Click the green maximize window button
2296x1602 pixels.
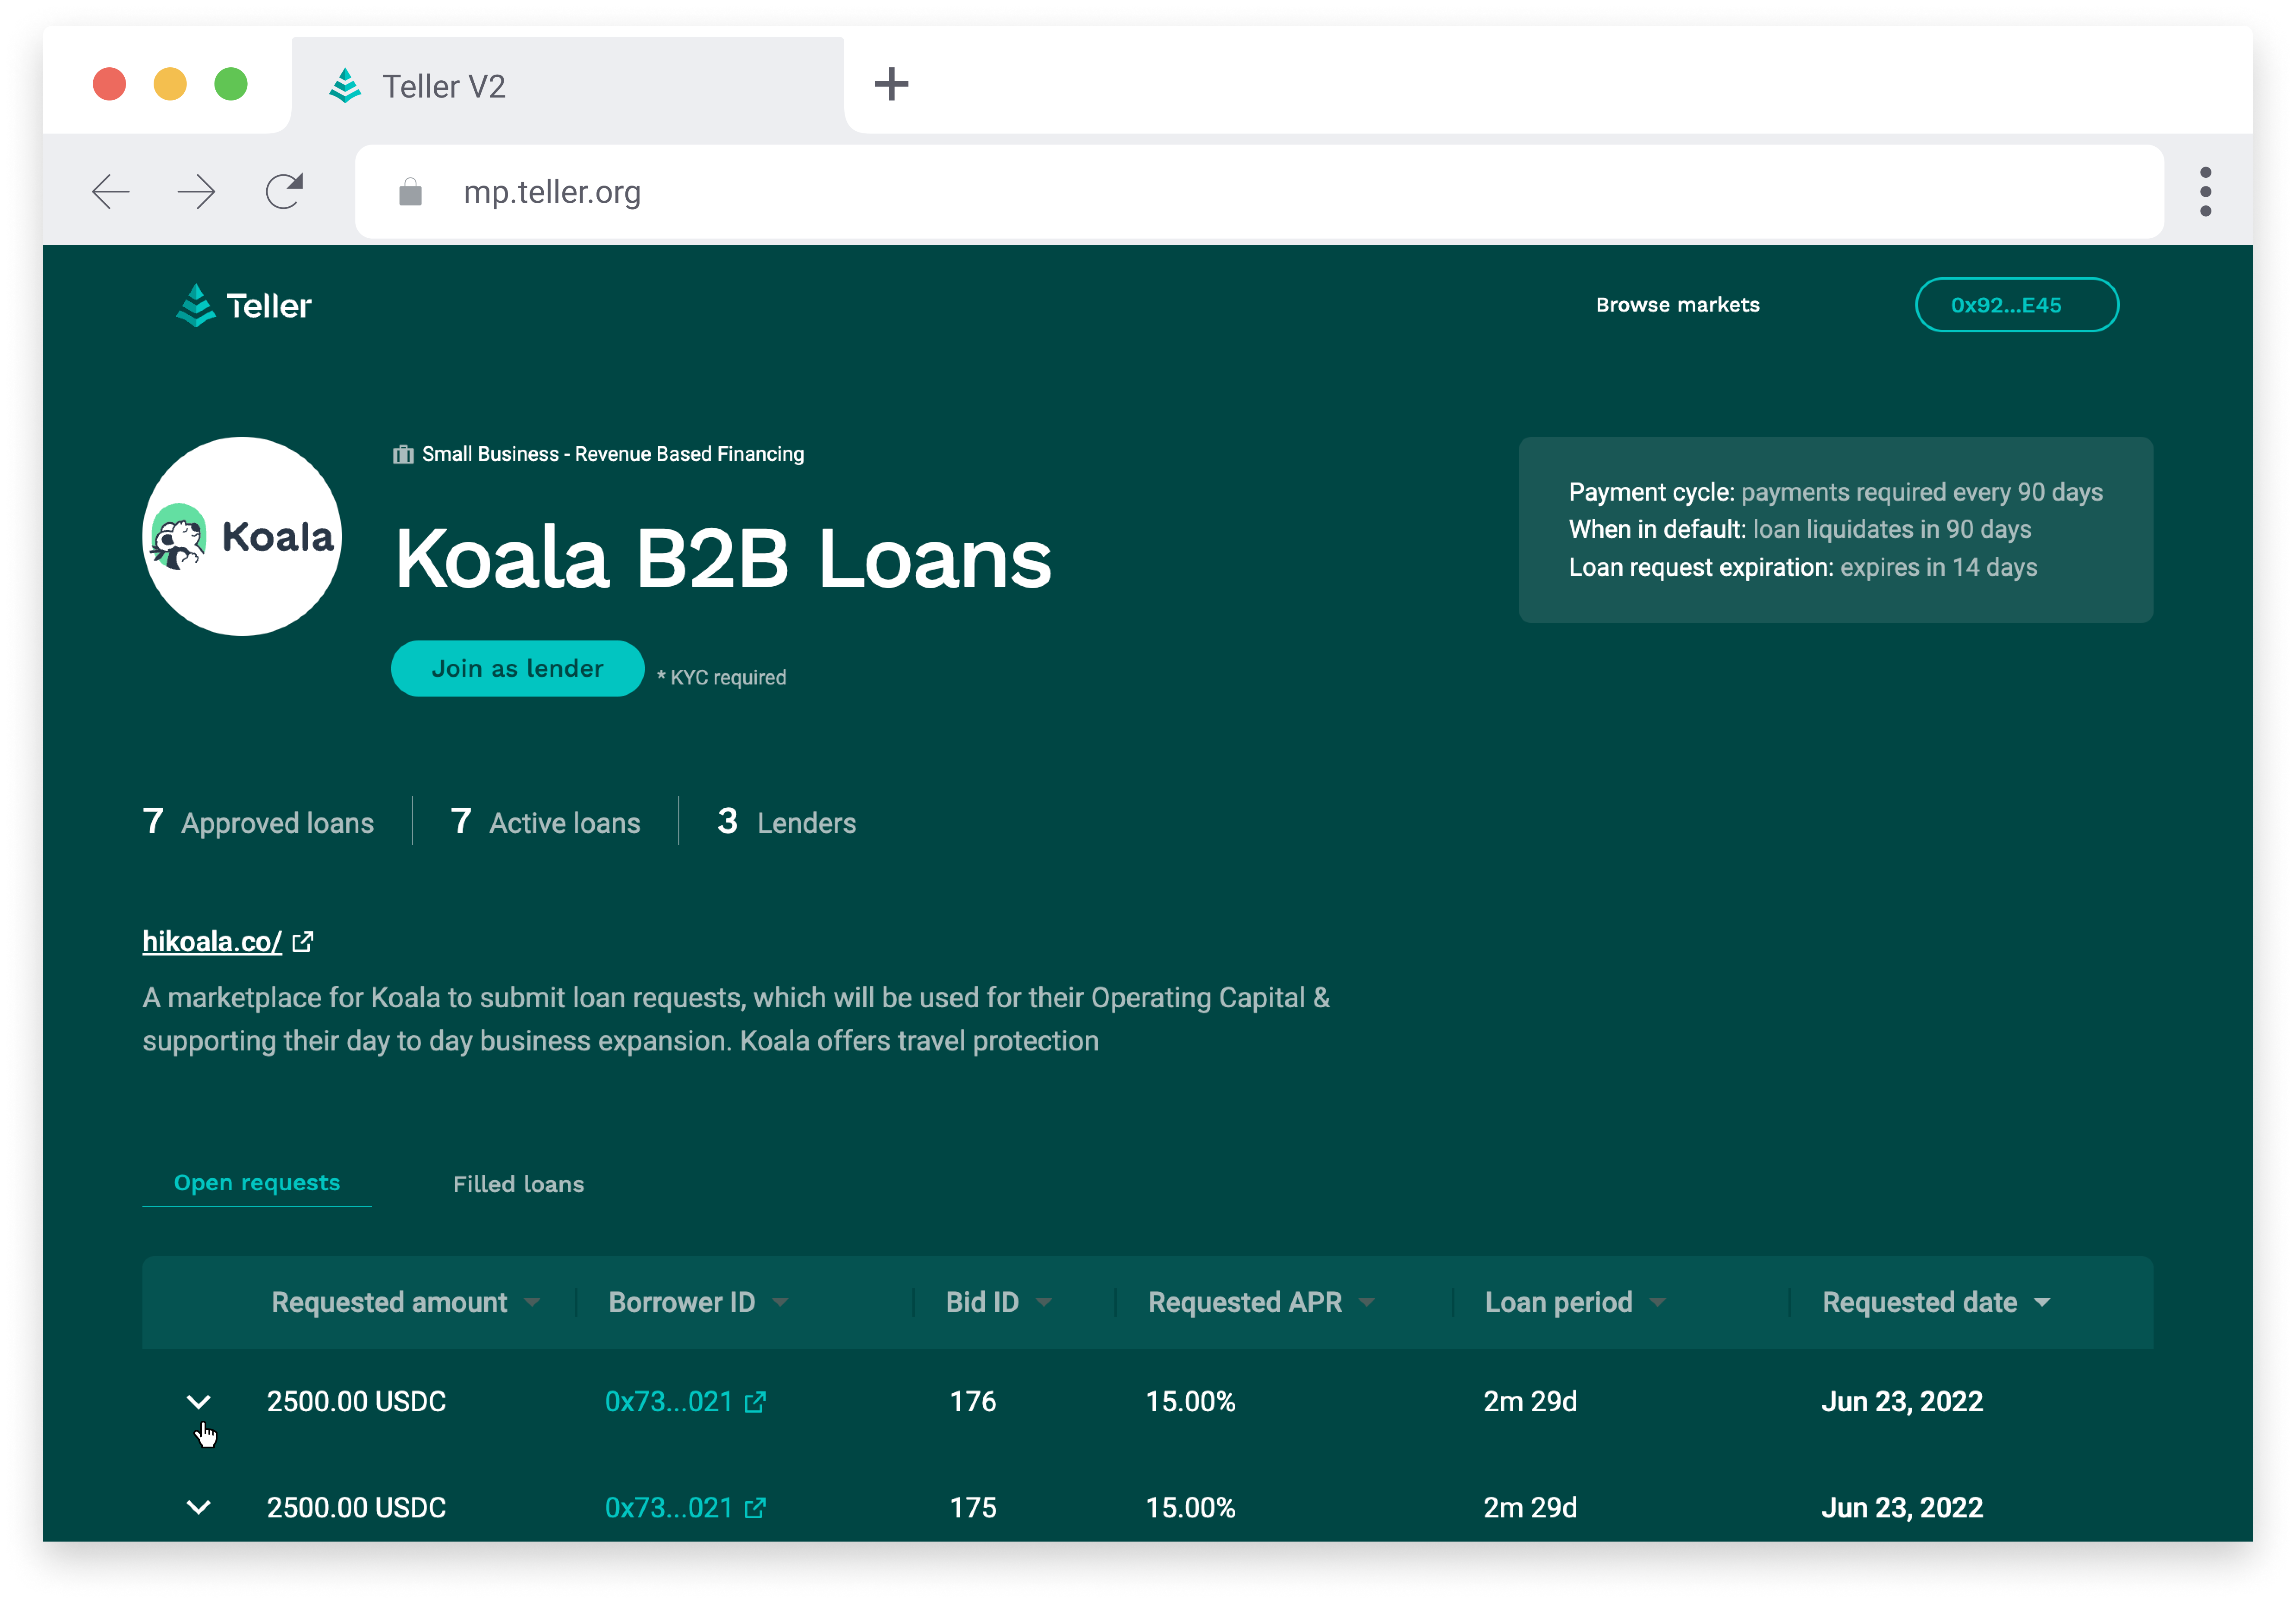pyautogui.click(x=231, y=84)
